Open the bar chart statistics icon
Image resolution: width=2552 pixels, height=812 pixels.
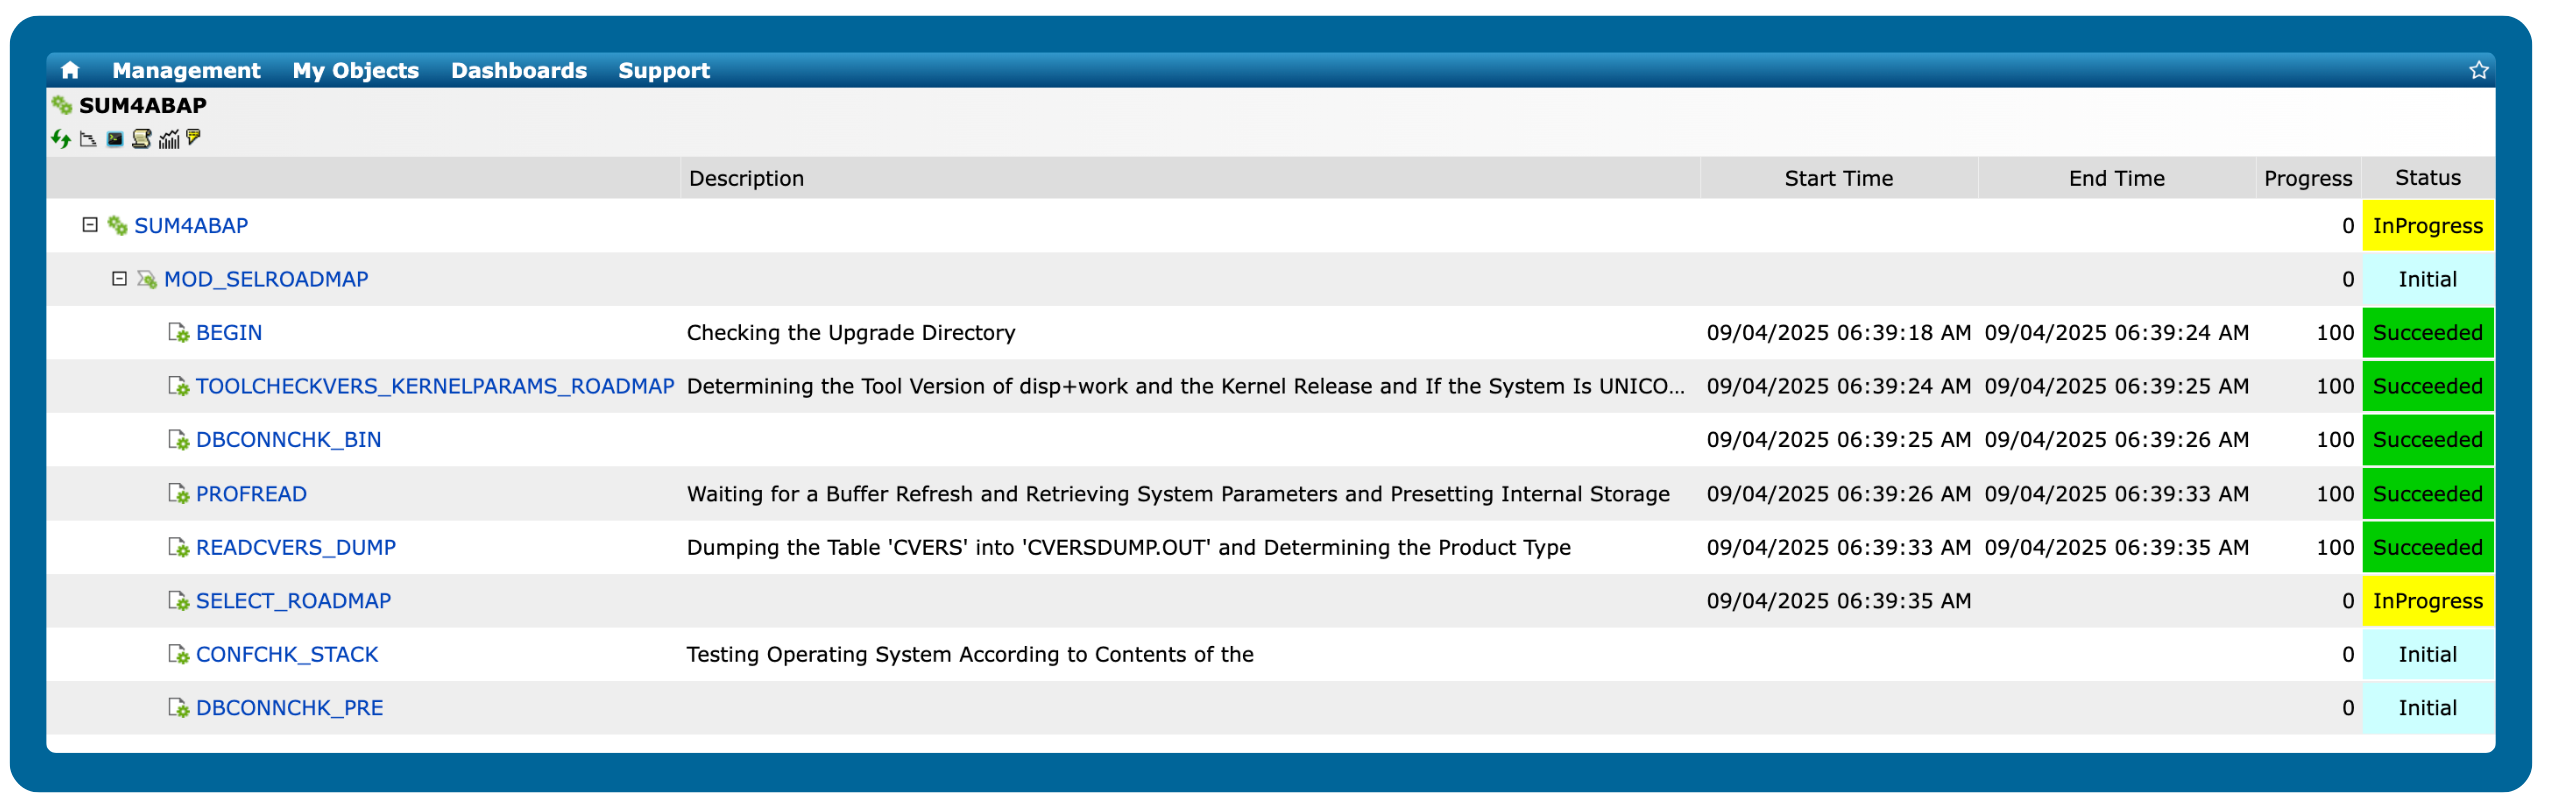(169, 139)
